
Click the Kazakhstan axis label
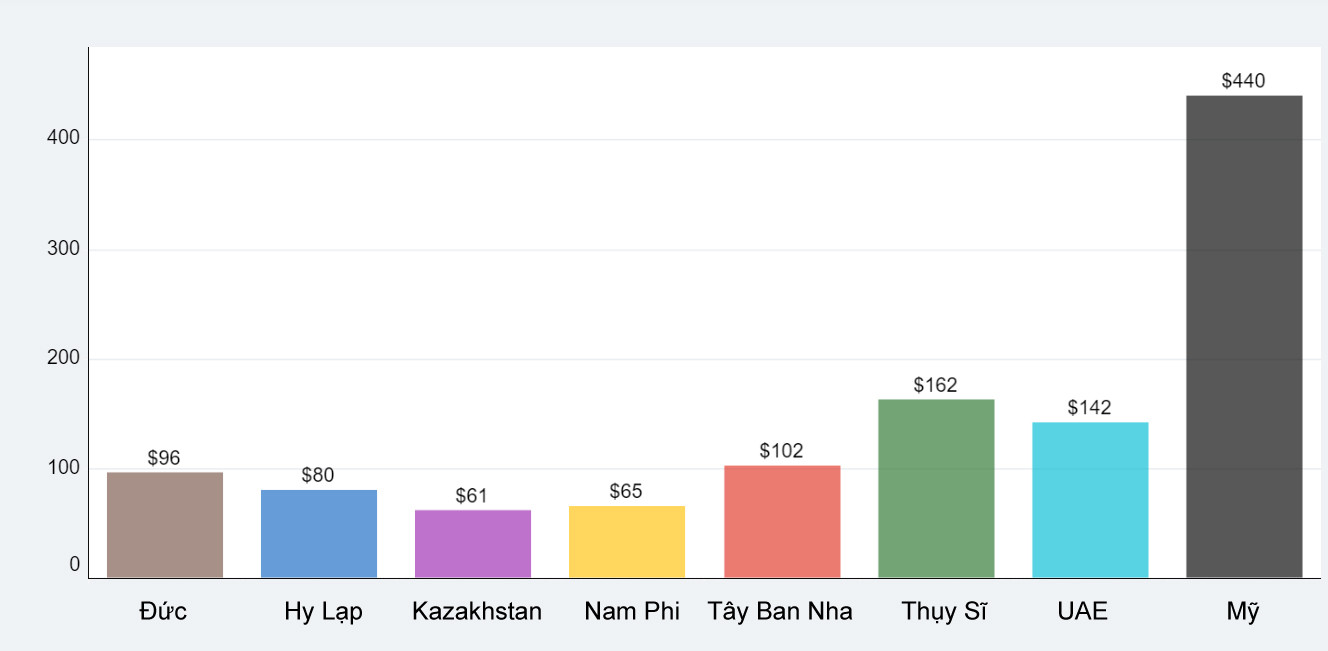point(477,611)
